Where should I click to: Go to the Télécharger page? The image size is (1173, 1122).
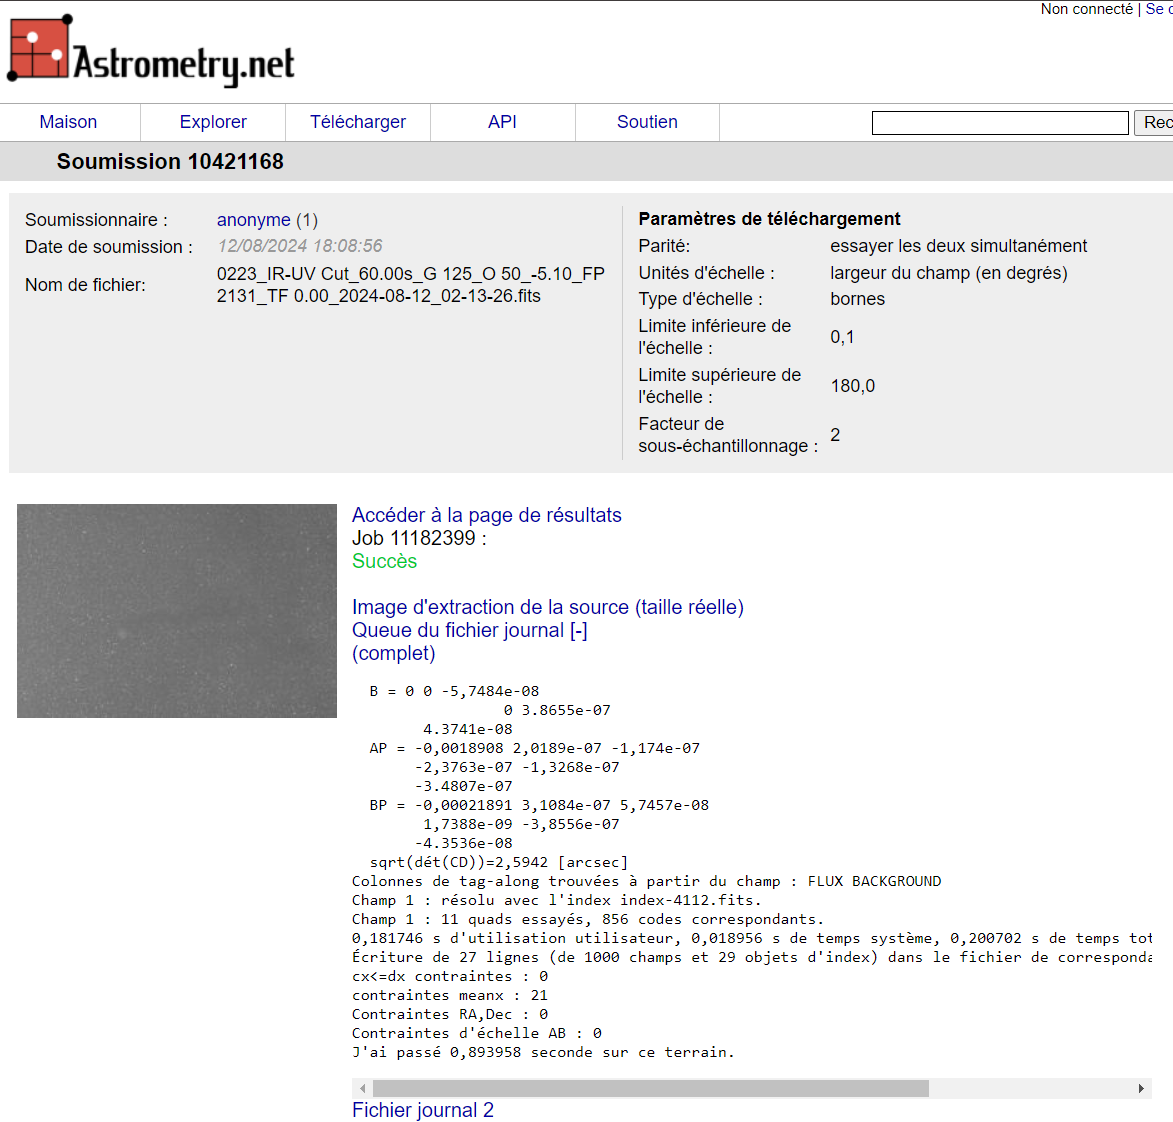click(358, 122)
